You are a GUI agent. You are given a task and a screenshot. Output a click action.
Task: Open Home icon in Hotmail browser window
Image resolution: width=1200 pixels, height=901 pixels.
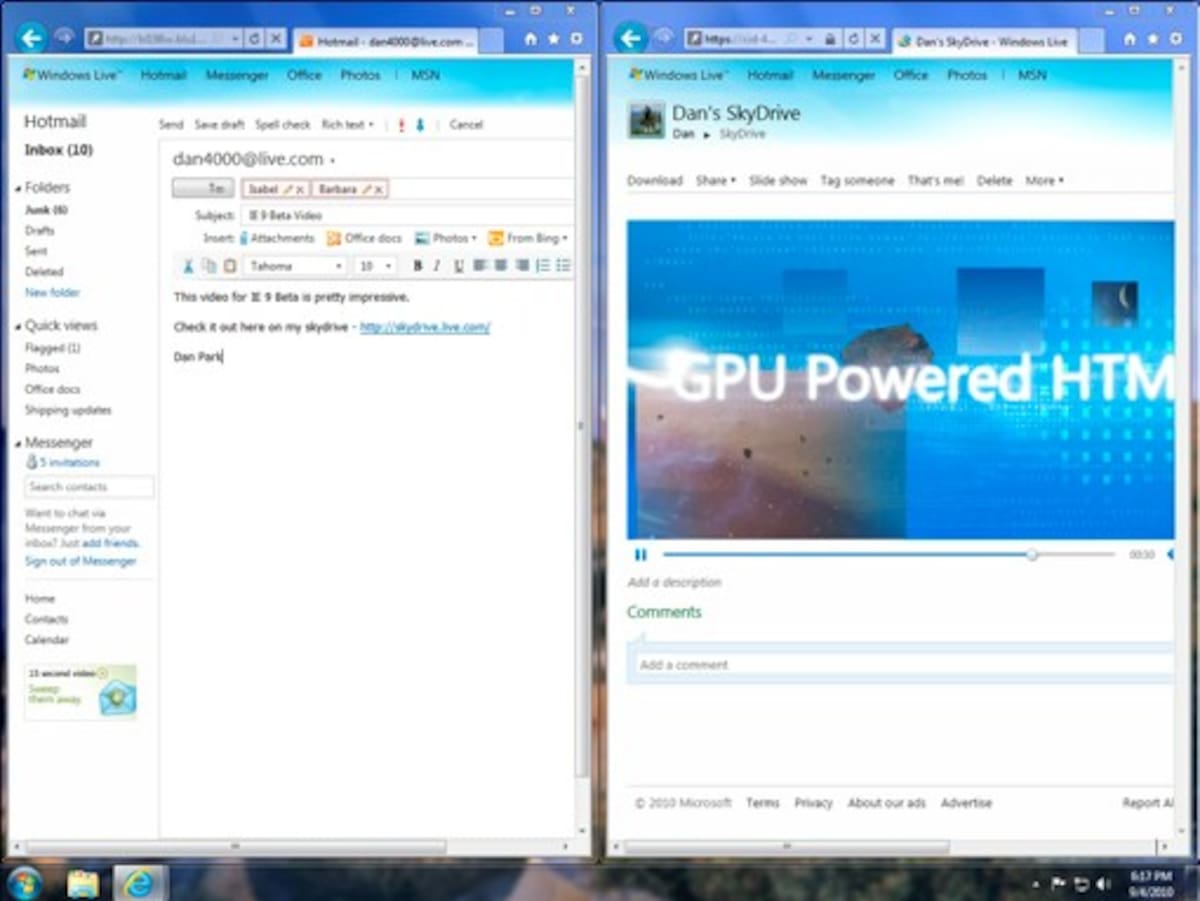pyautogui.click(x=530, y=39)
